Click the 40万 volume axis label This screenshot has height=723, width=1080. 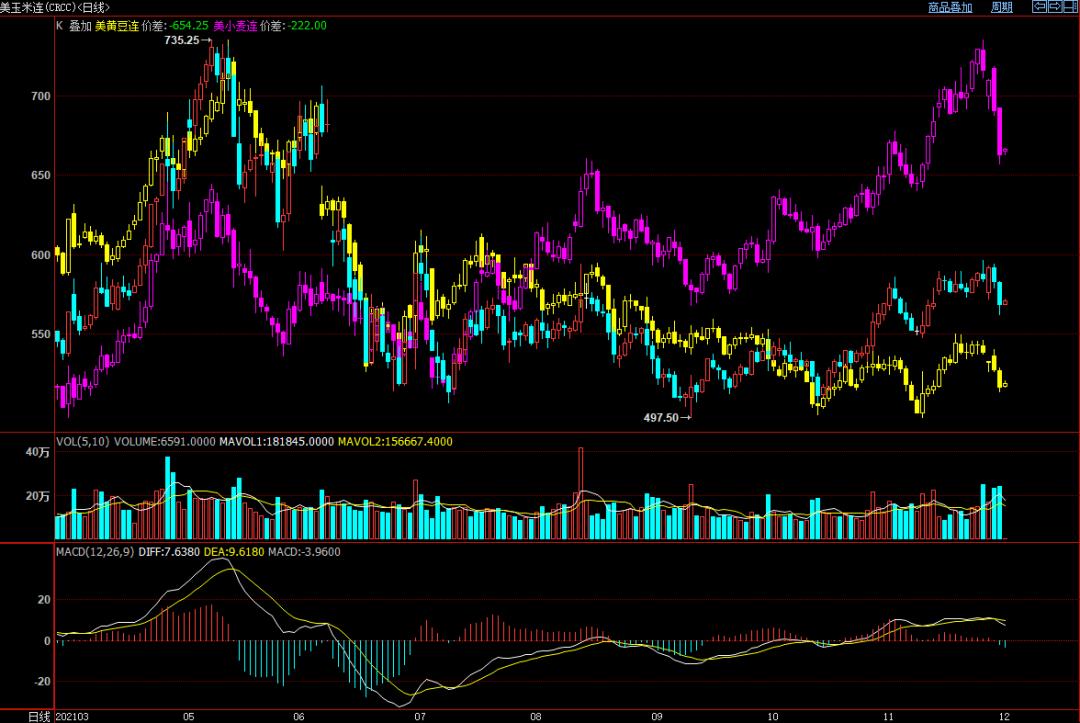(x=38, y=452)
